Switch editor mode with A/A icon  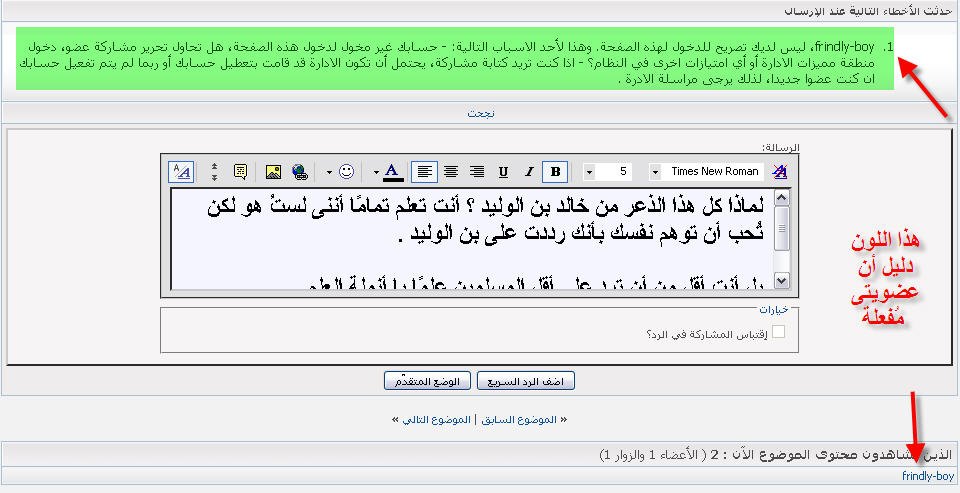tap(181, 172)
